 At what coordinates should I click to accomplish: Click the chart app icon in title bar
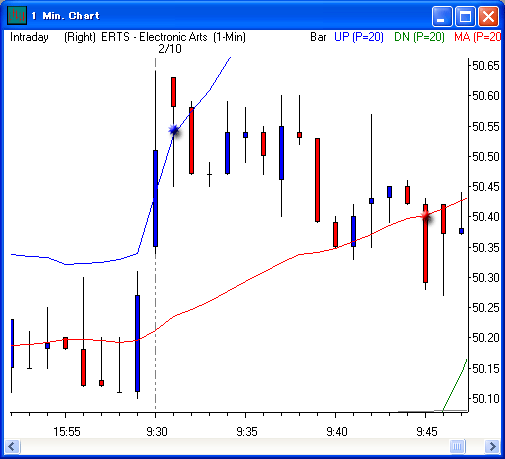coord(17,15)
